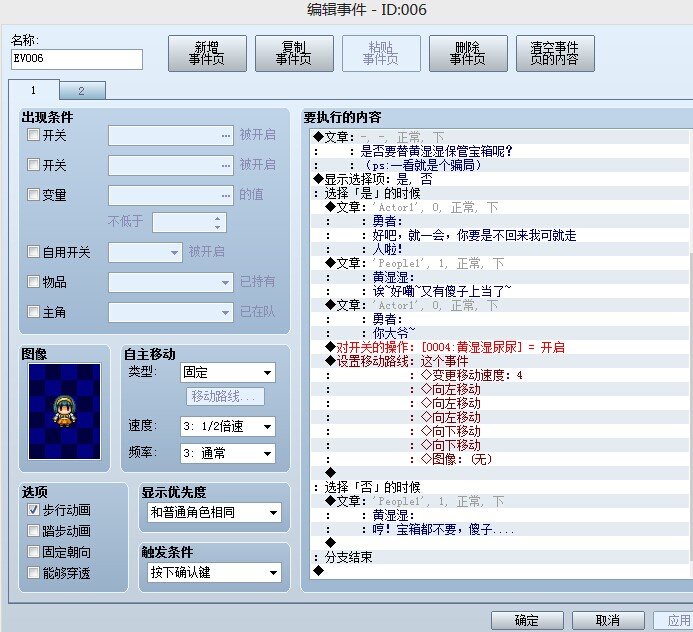Uncheck the 步行动画 option
This screenshot has width=693, height=632.
[x=33, y=510]
